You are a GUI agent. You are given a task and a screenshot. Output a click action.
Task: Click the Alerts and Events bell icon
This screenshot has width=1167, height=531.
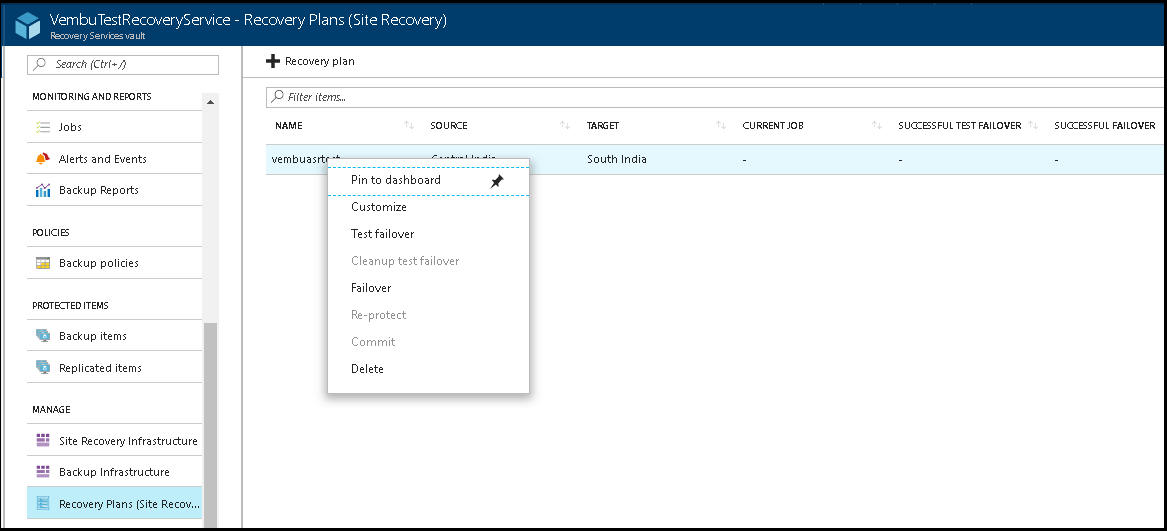point(42,159)
